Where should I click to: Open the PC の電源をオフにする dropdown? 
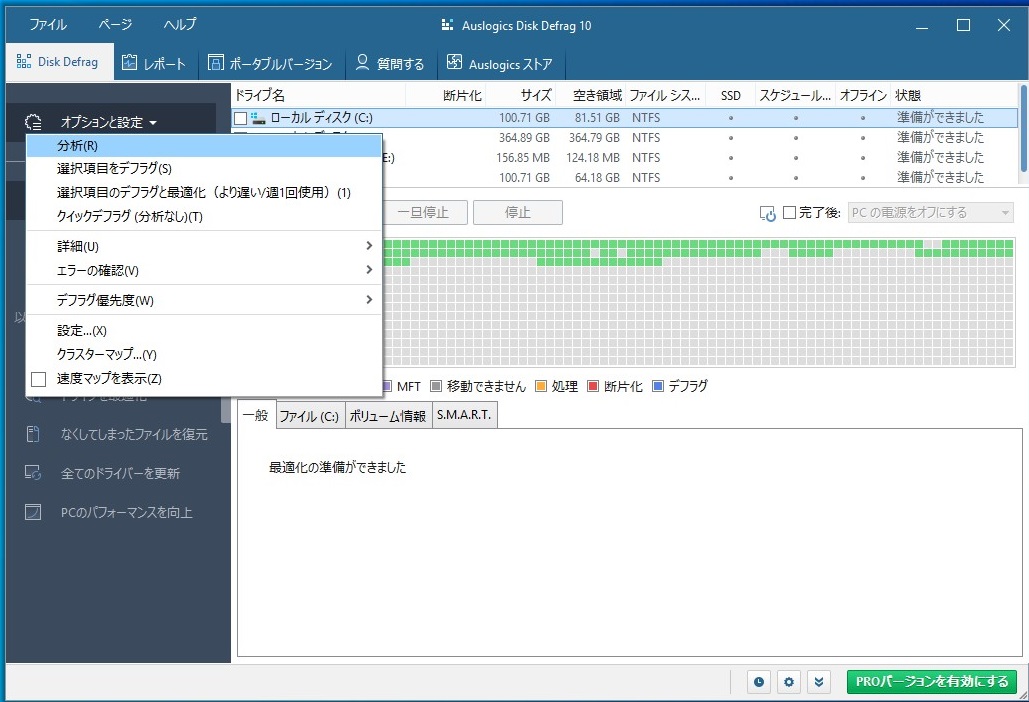[931, 213]
